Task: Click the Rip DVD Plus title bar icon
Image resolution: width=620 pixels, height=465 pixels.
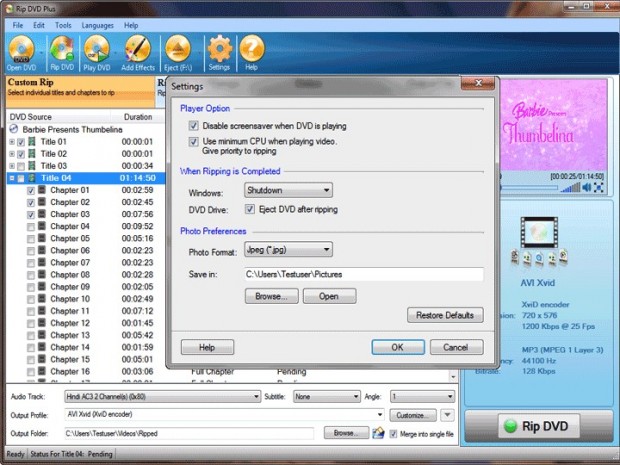Action: (9, 8)
